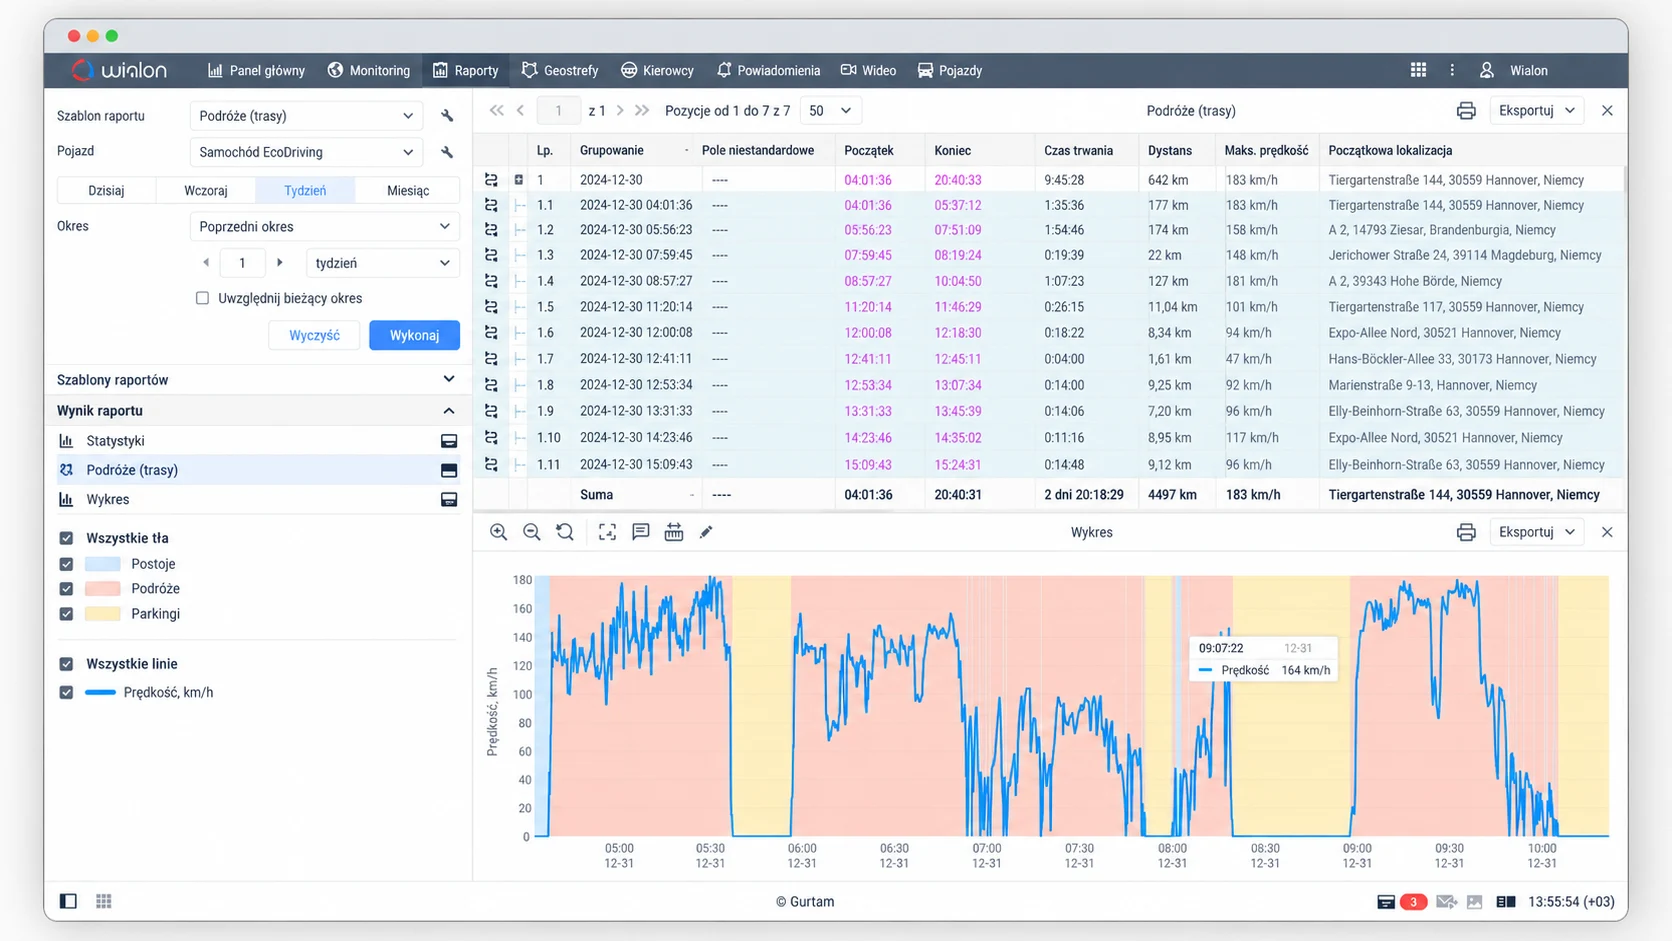Enable Uwzględnij bieżący okres checkbox
1672x941 pixels.
pyautogui.click(x=203, y=298)
